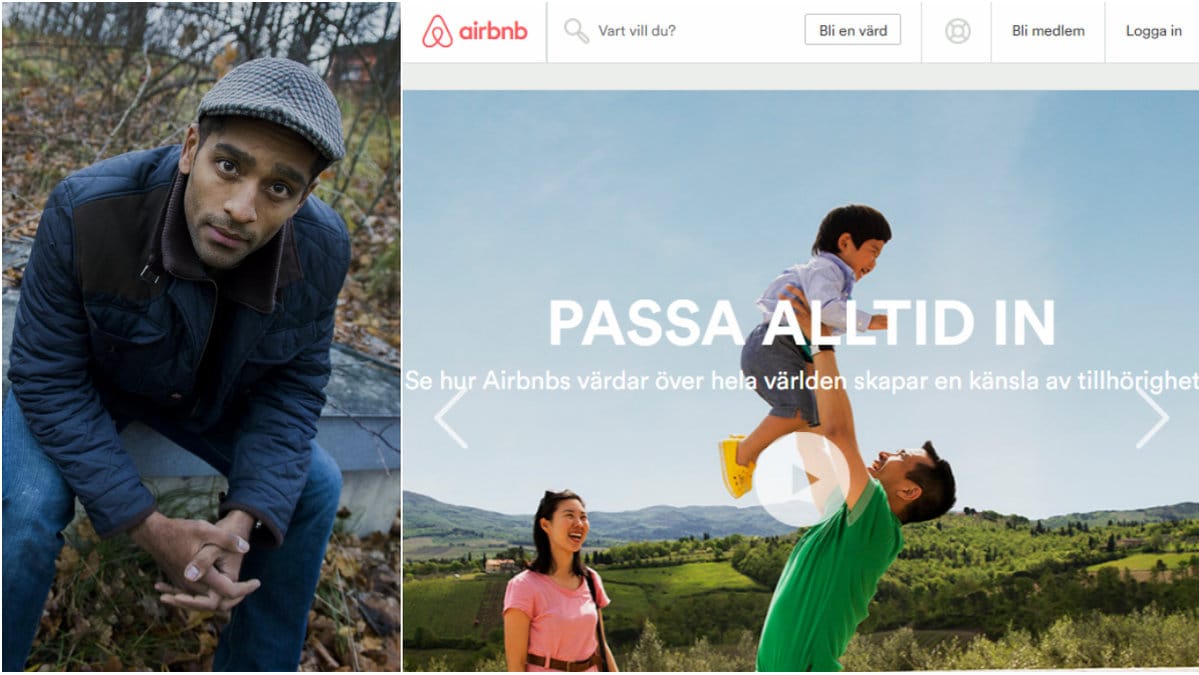Open the help lifebuoy icon

click(x=957, y=31)
